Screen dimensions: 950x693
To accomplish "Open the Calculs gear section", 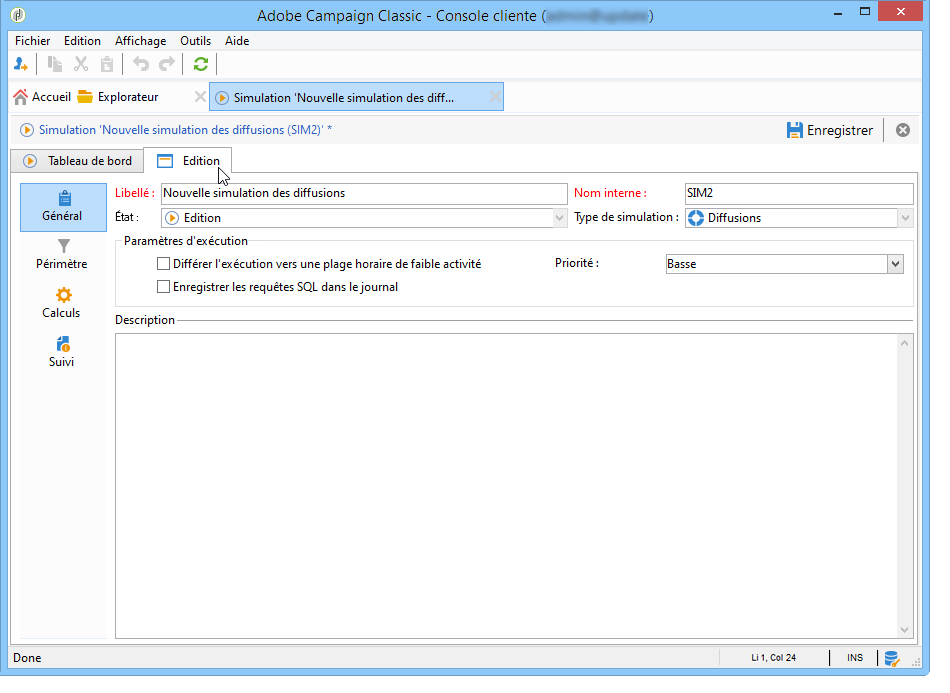I will pyautogui.click(x=62, y=303).
